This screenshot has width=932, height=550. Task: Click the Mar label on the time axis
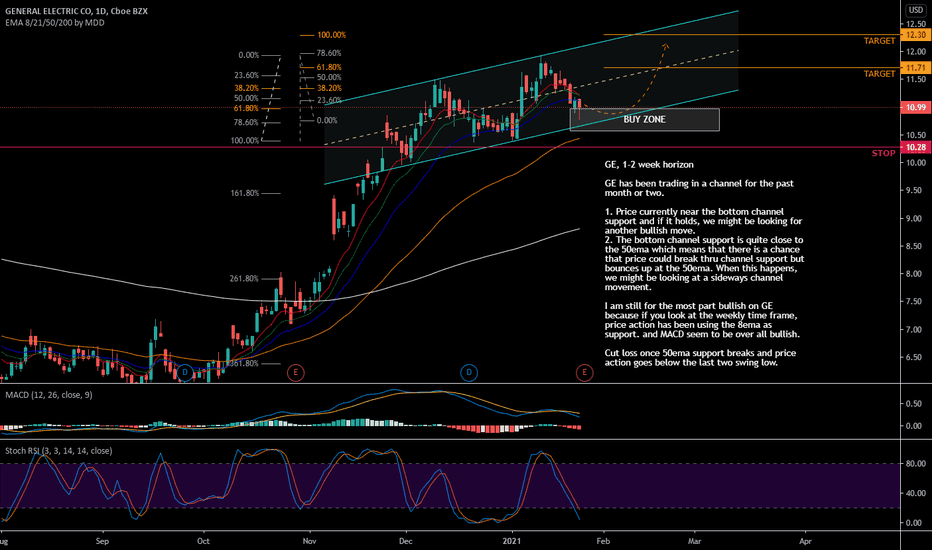click(694, 541)
